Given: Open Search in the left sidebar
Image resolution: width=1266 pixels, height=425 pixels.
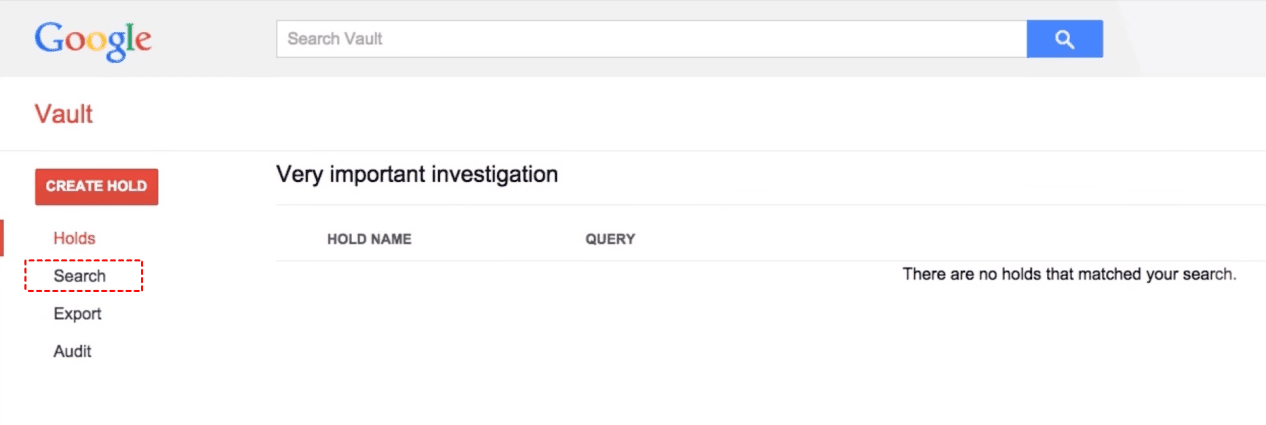Looking at the screenshot, I should [x=80, y=276].
